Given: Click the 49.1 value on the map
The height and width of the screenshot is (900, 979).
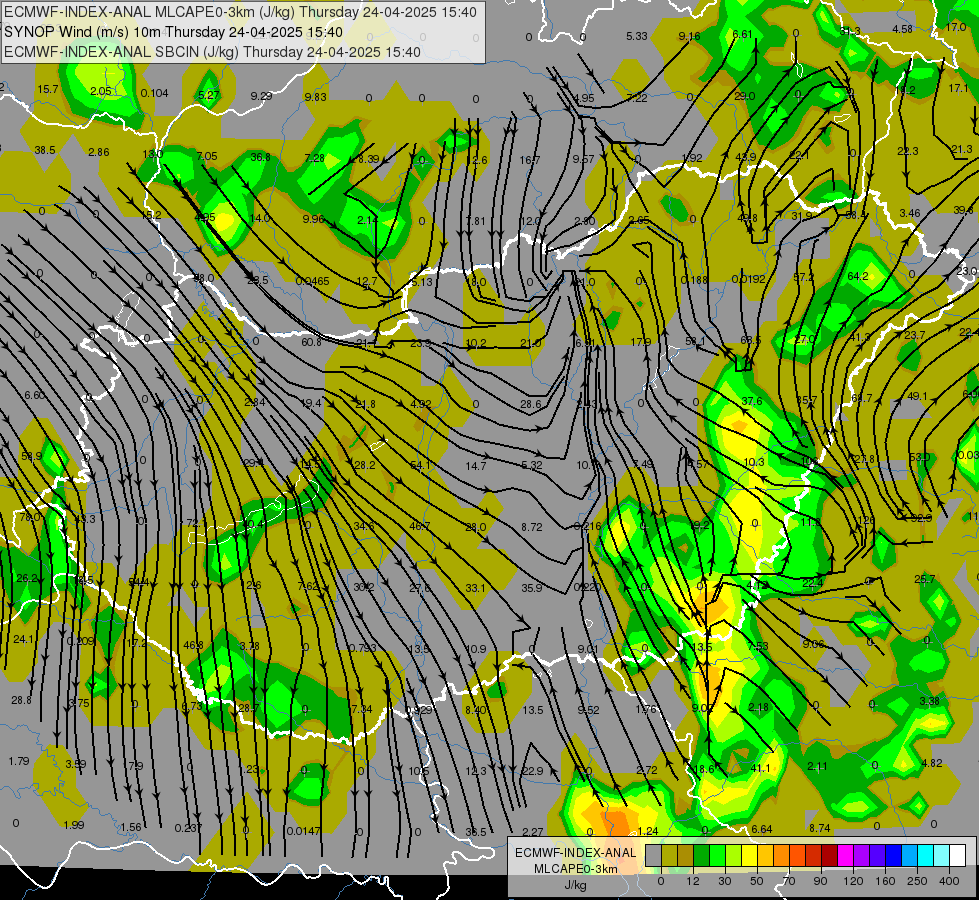Looking at the screenshot, I should tap(918, 396).
